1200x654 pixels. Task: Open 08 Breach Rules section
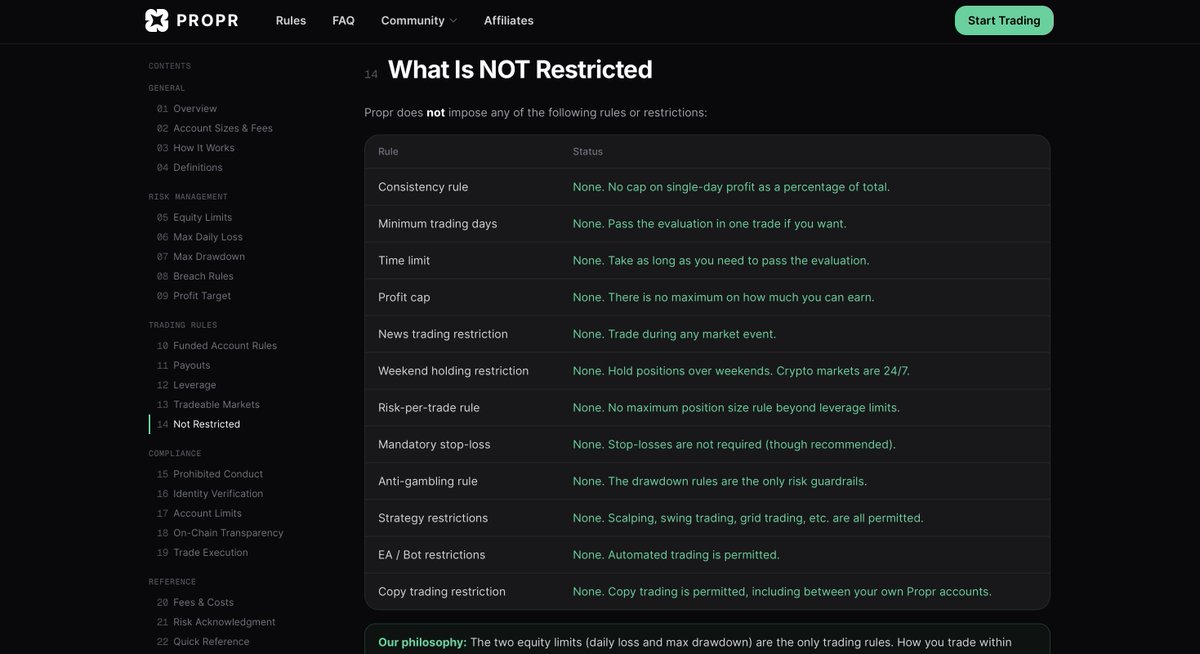click(x=195, y=276)
